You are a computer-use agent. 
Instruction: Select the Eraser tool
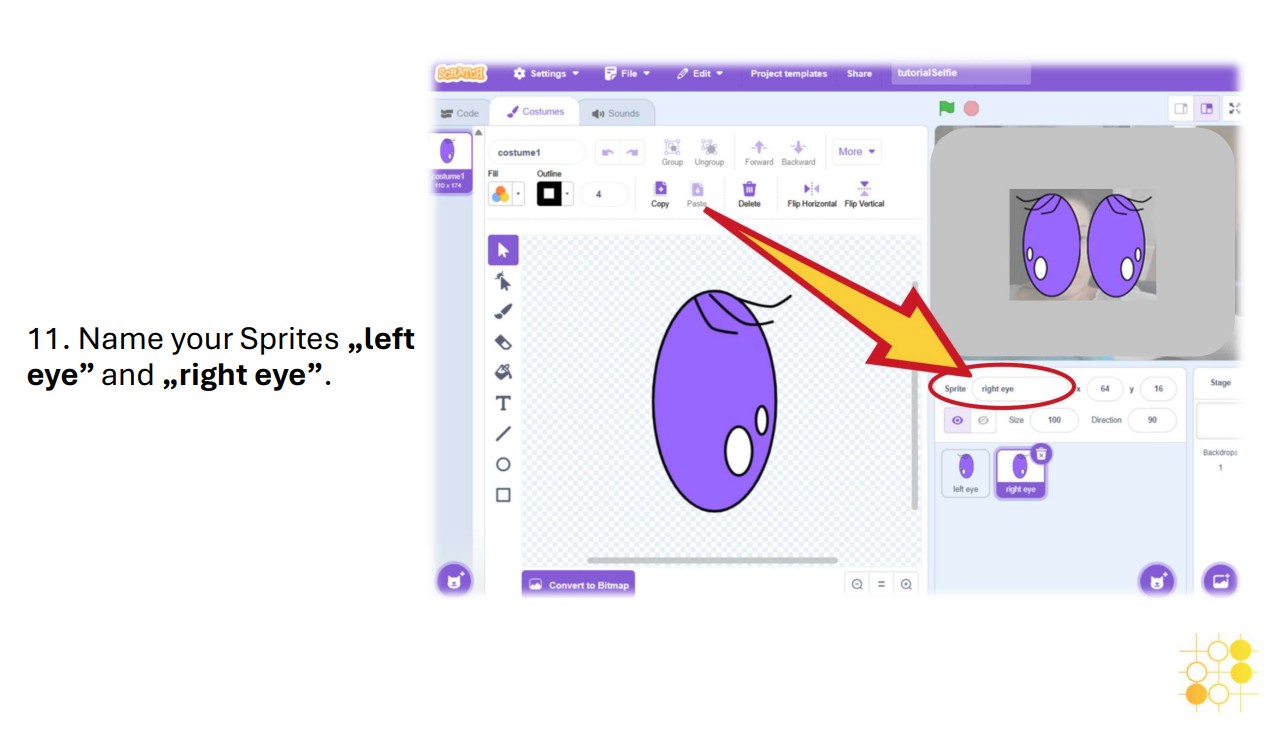click(x=503, y=341)
